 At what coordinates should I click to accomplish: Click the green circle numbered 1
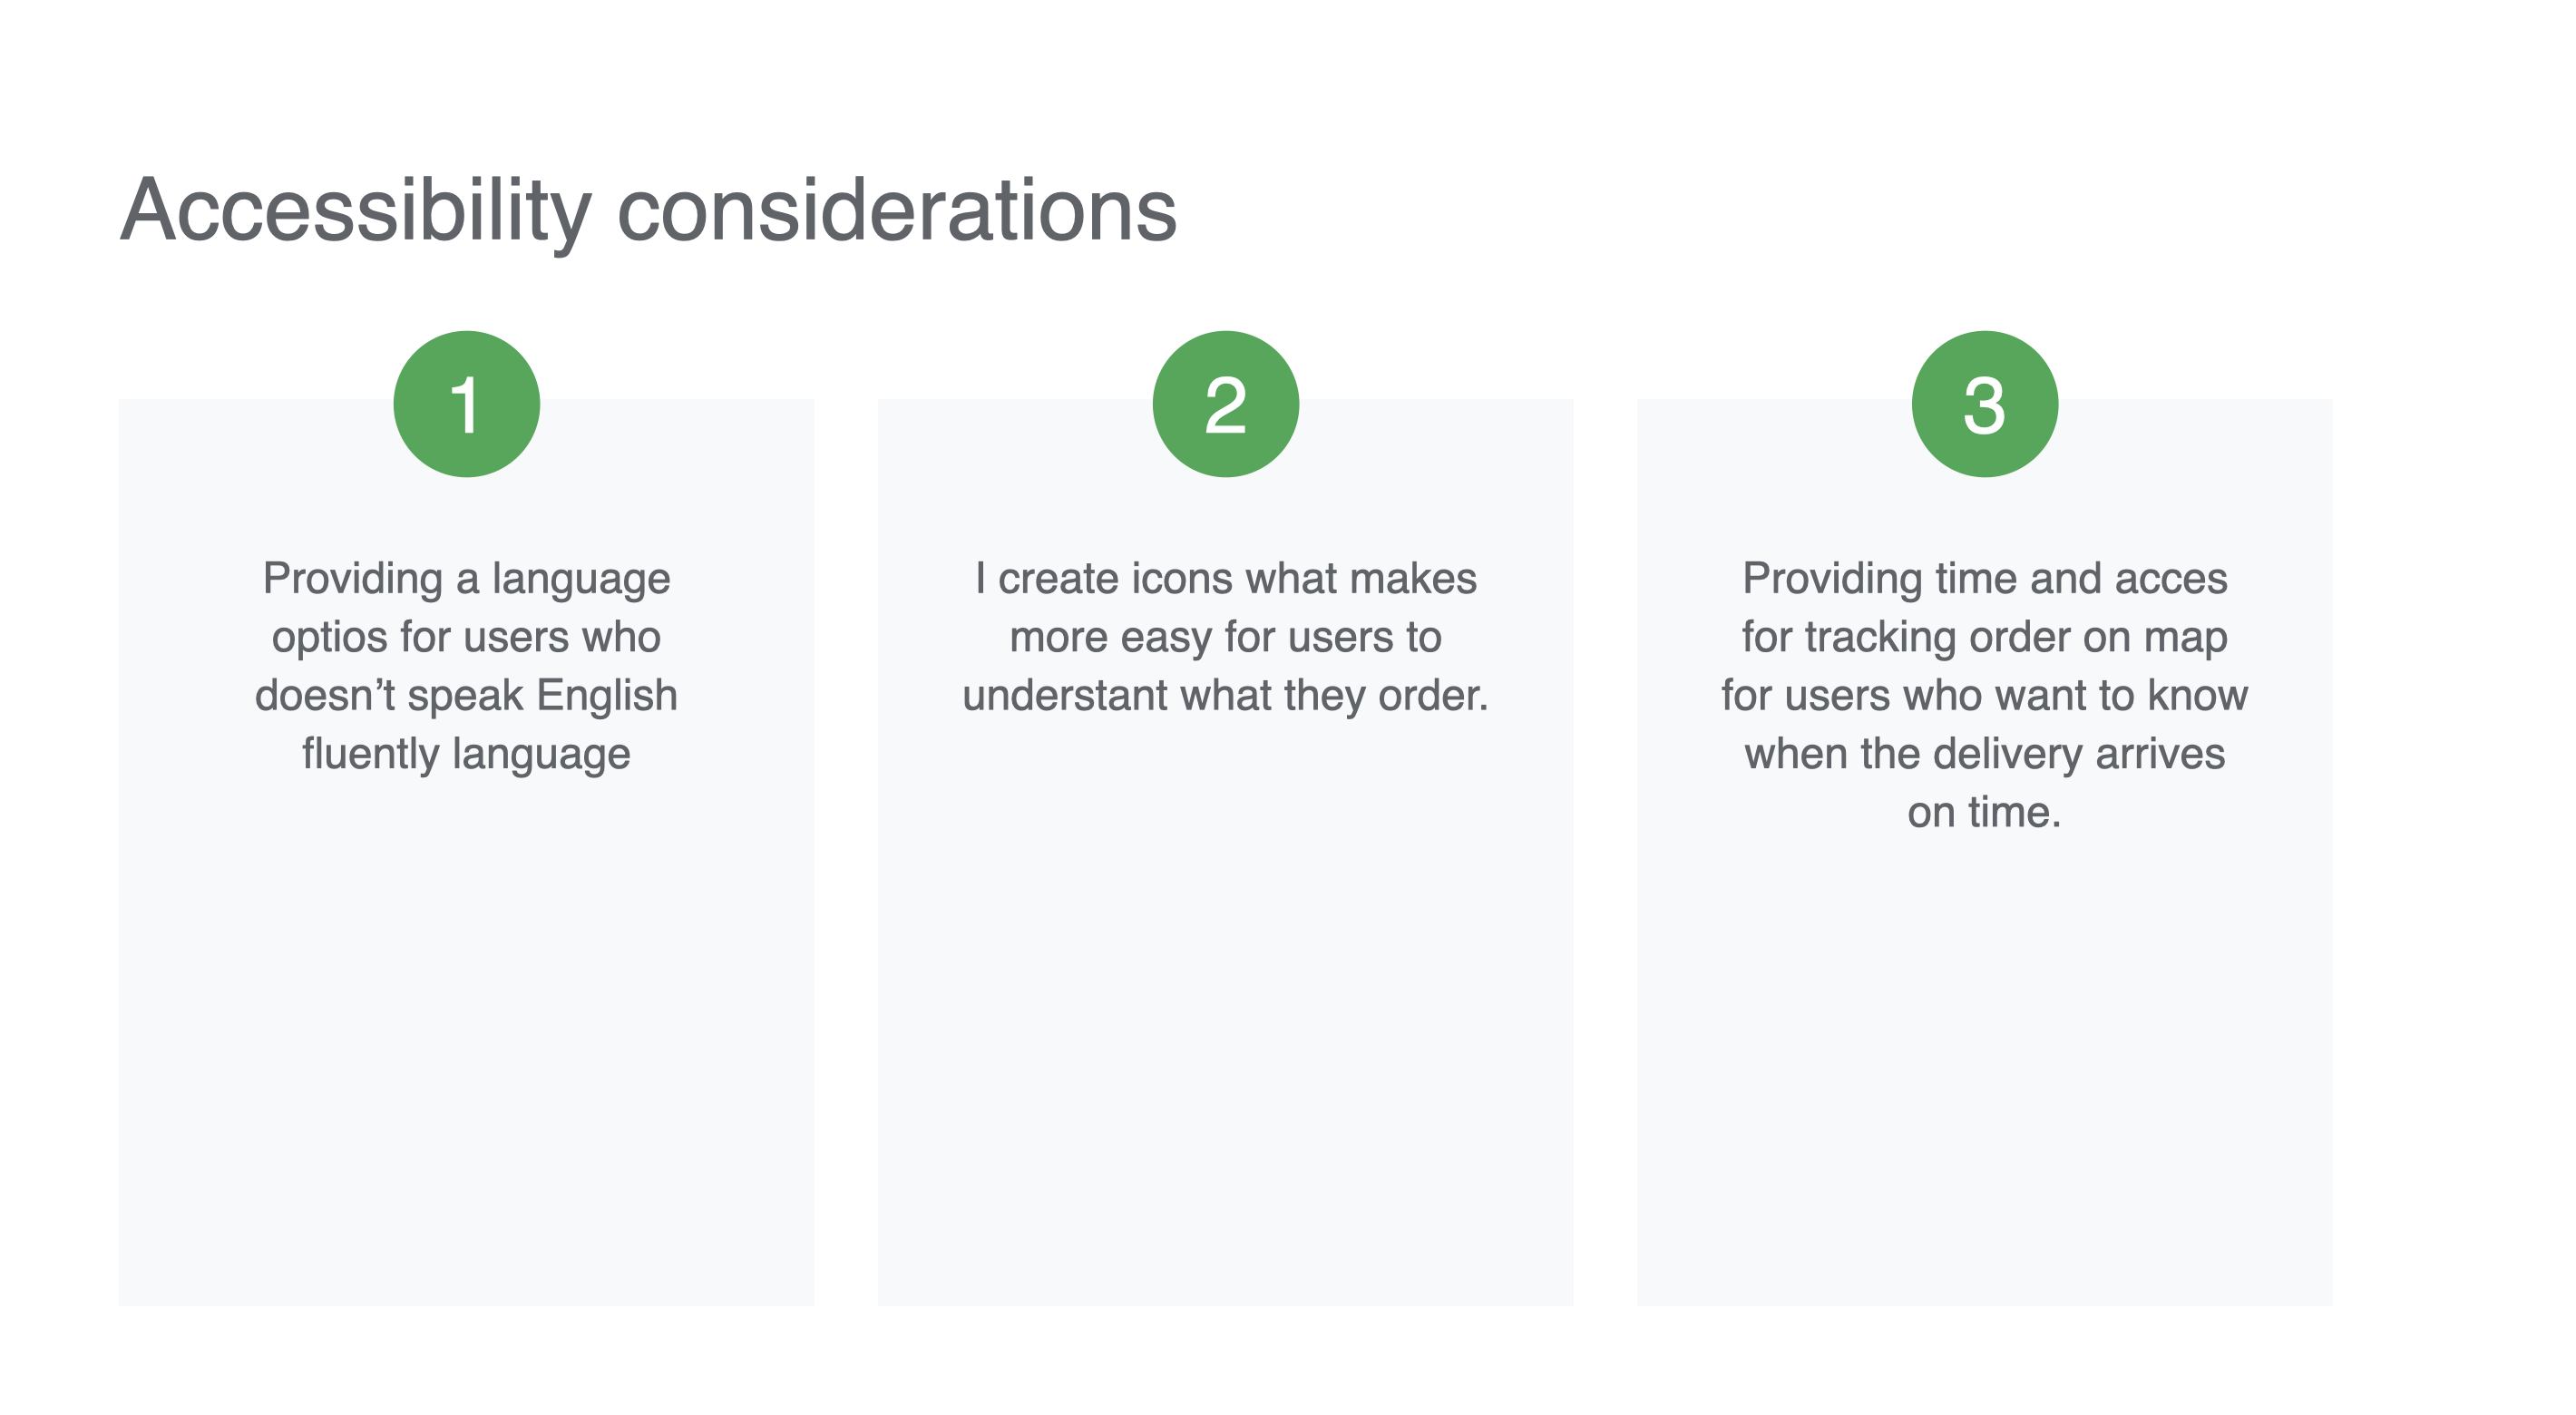tap(466, 404)
